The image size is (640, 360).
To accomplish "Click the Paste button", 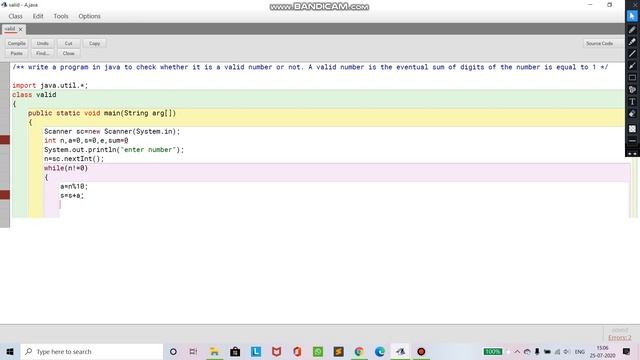I will [x=17, y=53].
